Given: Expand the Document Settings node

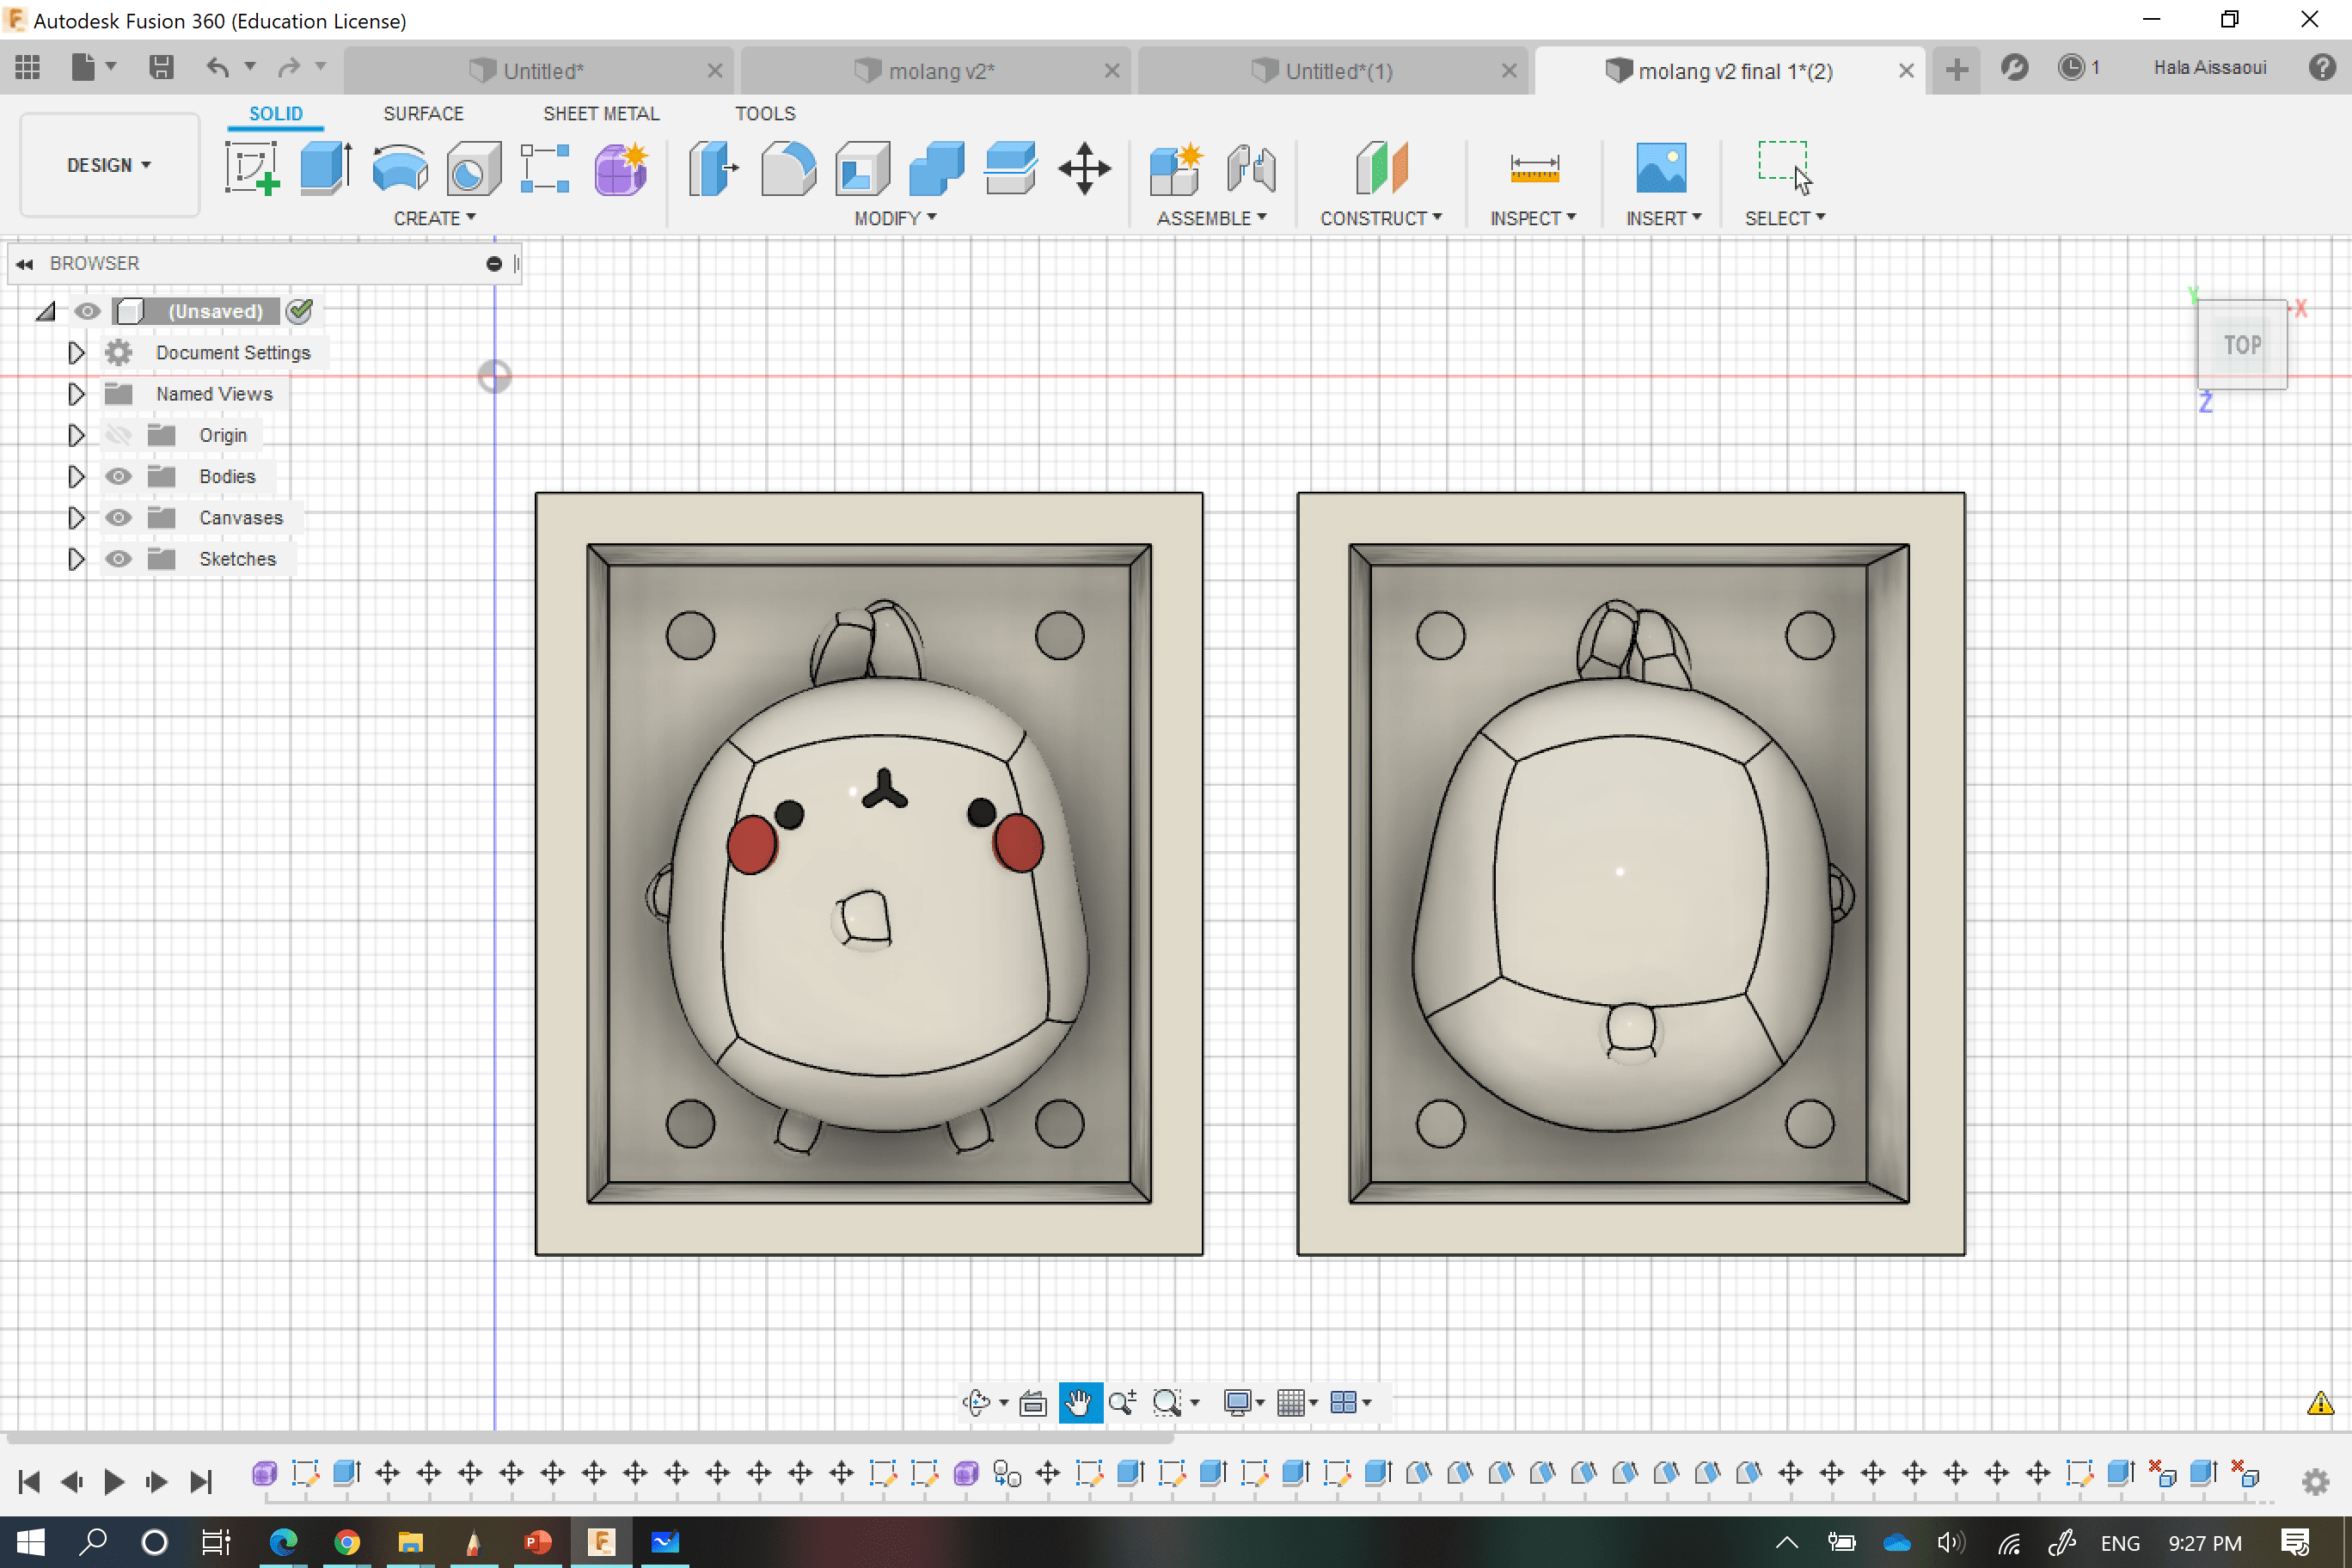Looking at the screenshot, I should pyautogui.click(x=76, y=353).
